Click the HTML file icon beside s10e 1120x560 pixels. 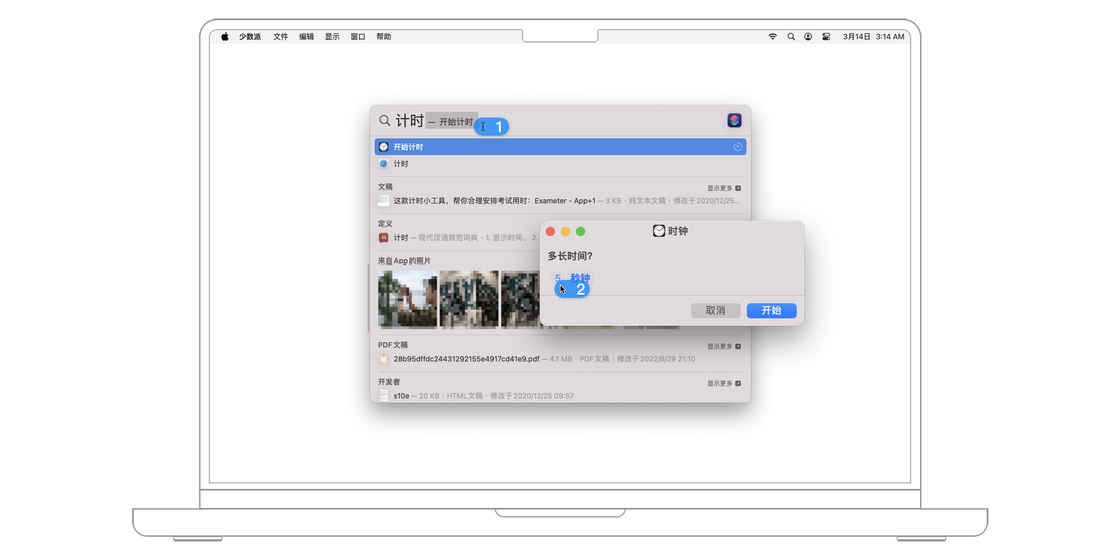click(x=384, y=396)
